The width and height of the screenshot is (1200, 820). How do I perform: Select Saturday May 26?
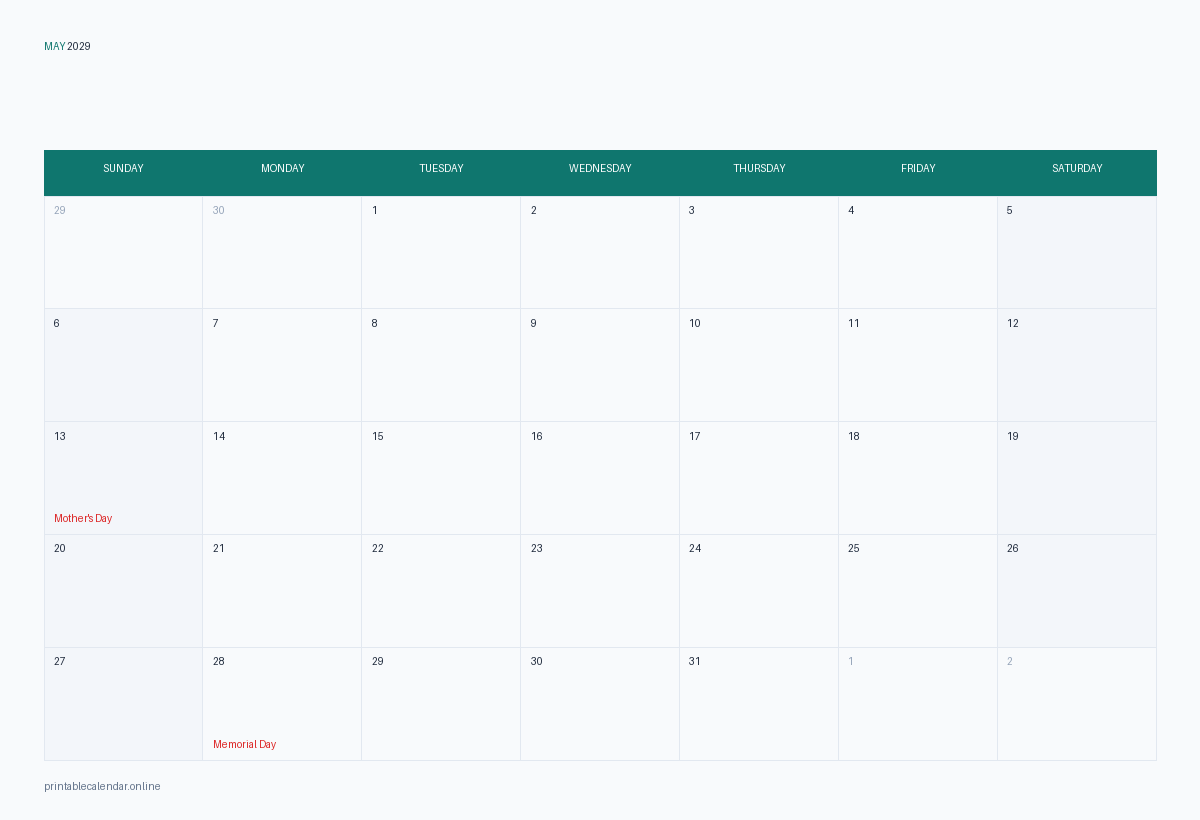point(1077,591)
